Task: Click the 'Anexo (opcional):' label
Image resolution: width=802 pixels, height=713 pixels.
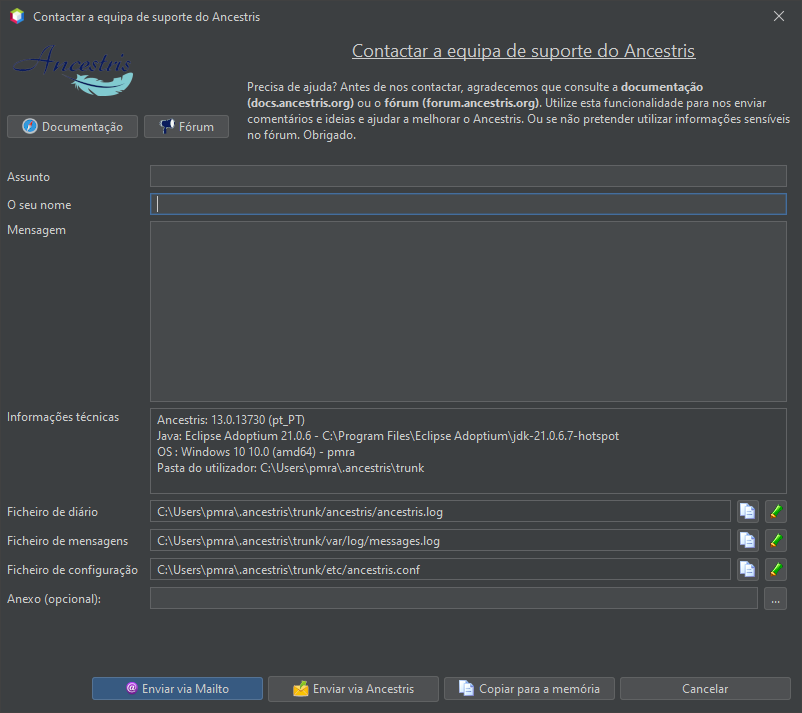Action: click(x=54, y=599)
